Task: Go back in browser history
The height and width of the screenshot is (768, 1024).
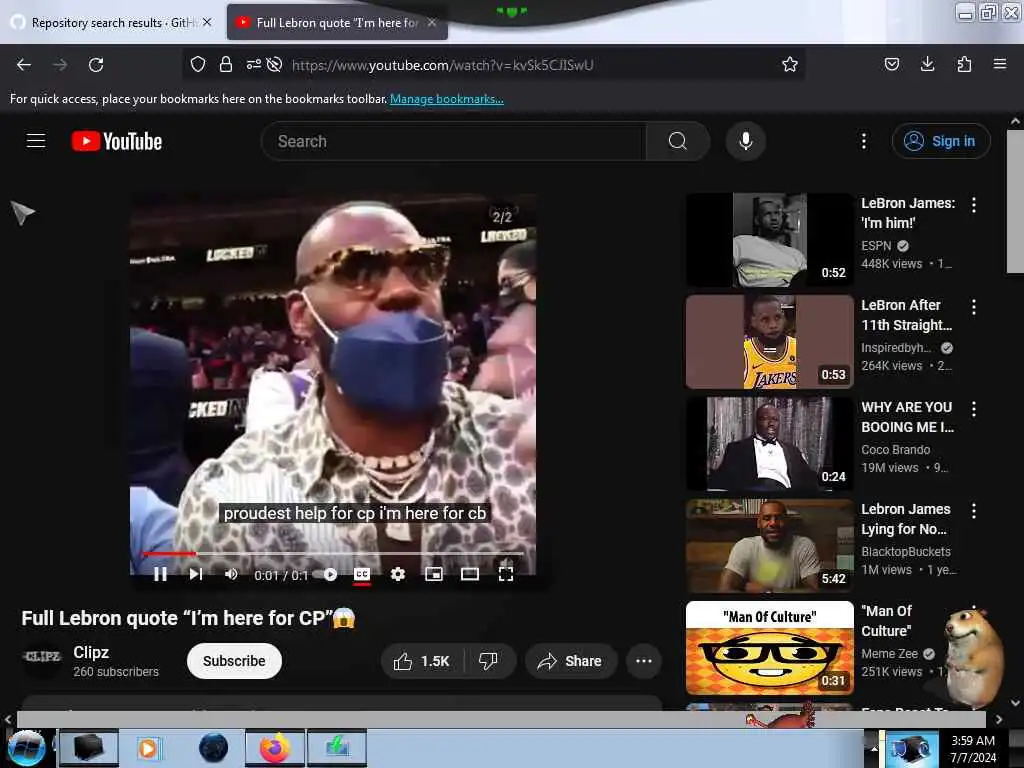Action: (24, 64)
